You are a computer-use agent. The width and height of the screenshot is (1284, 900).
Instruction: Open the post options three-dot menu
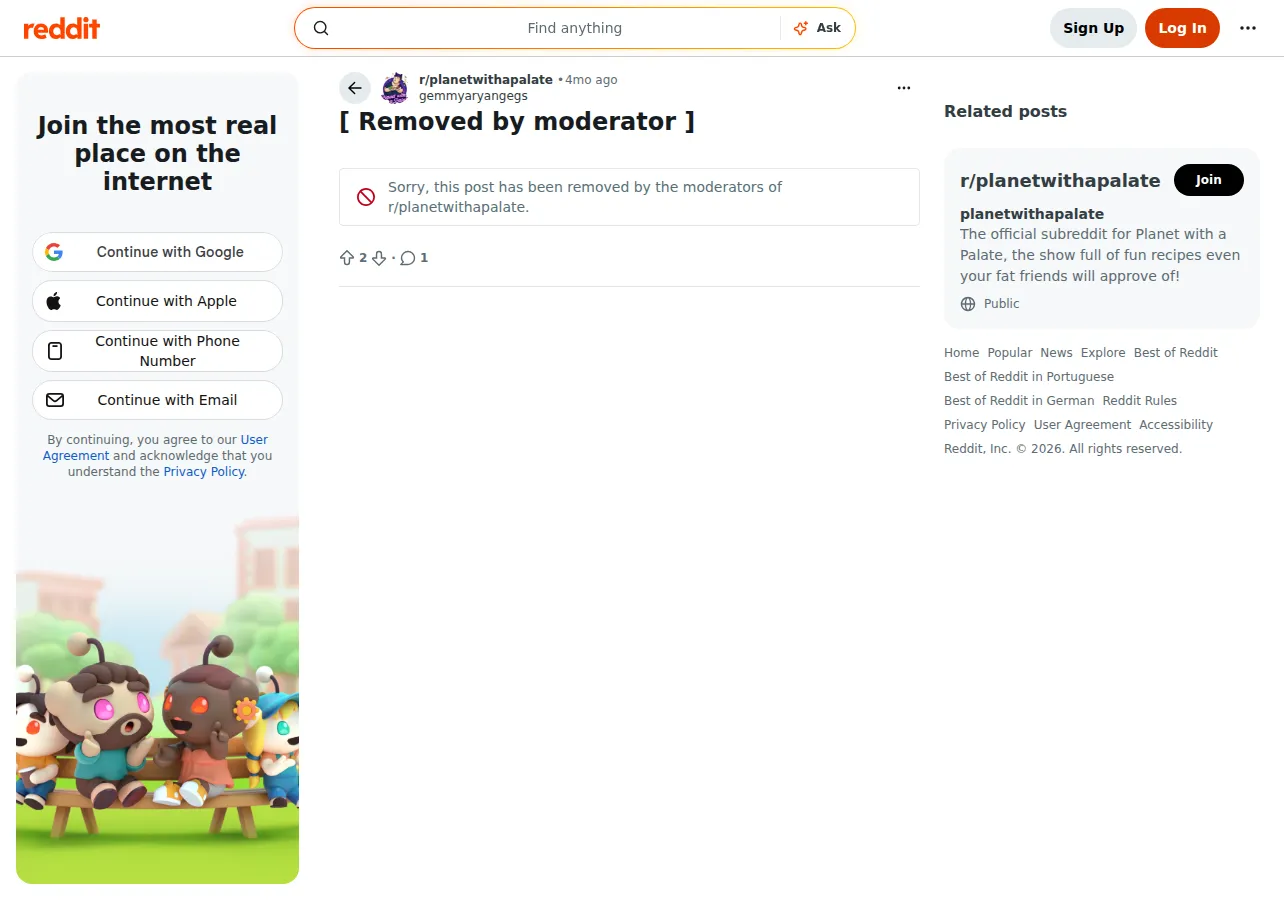tap(904, 88)
